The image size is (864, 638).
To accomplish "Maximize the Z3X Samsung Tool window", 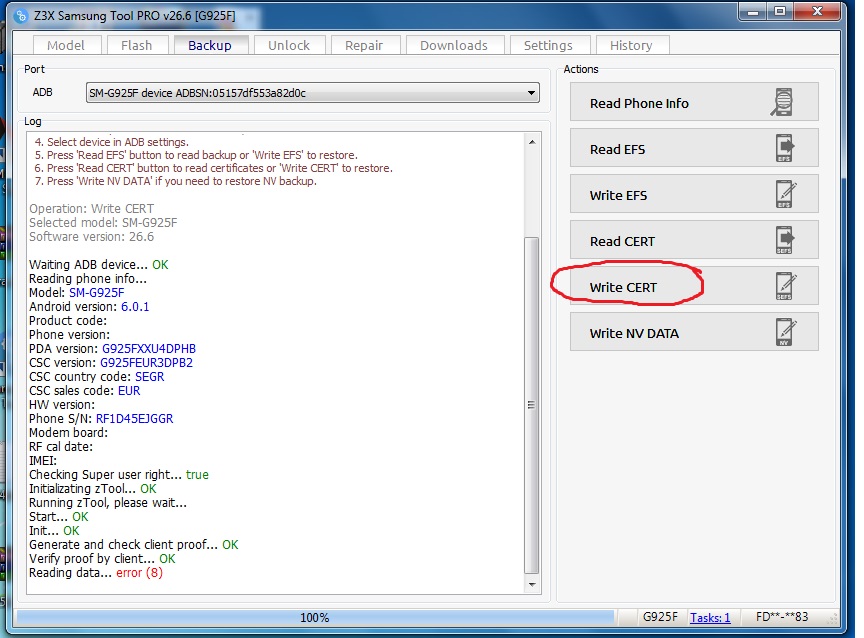I will (780, 12).
